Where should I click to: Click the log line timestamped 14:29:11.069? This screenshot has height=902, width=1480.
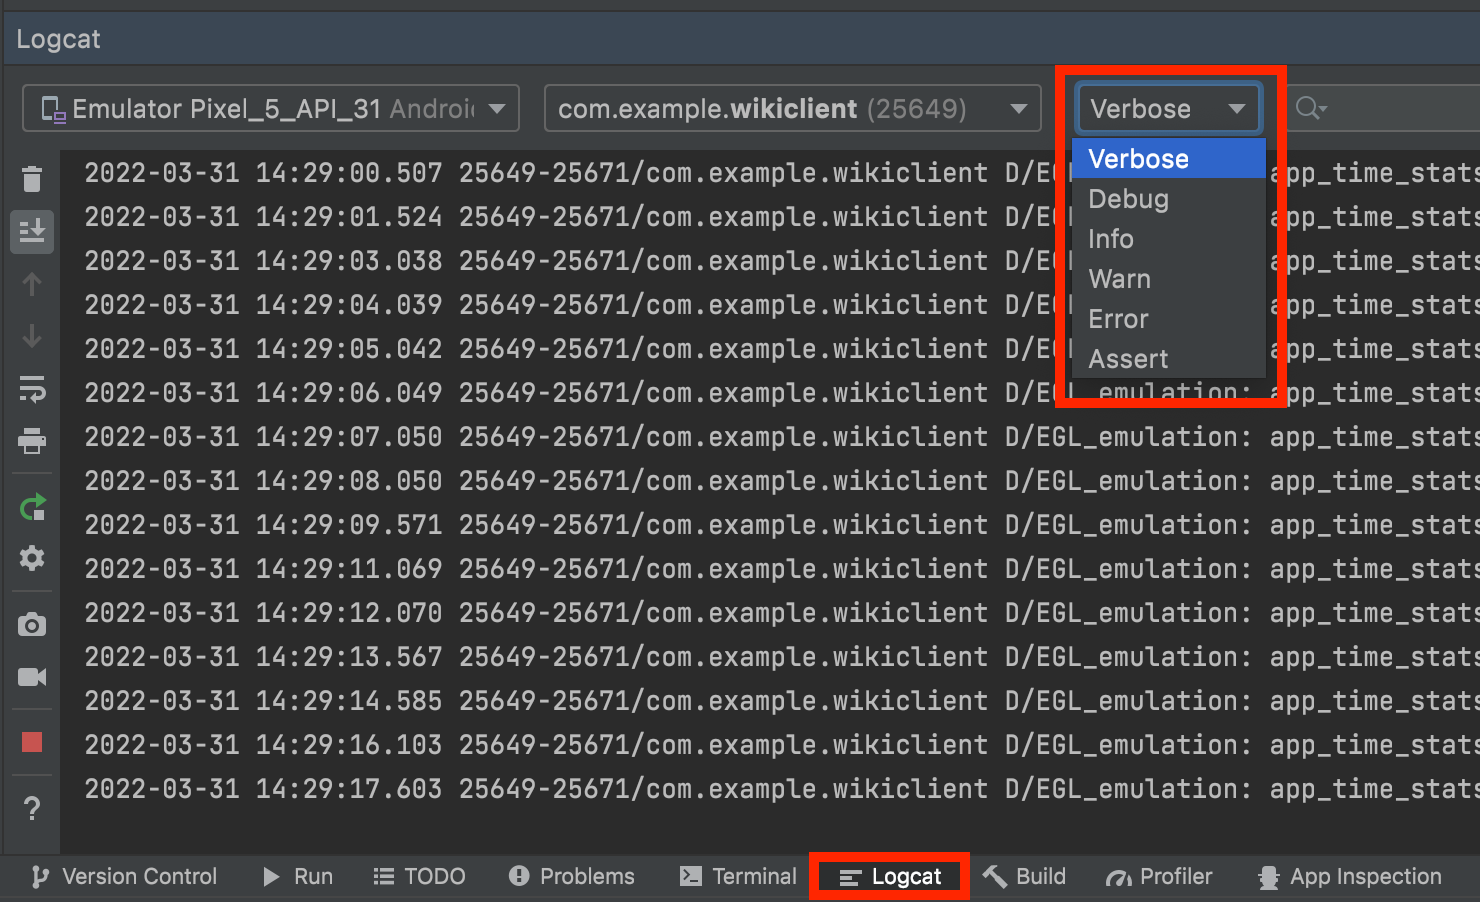click(x=780, y=569)
